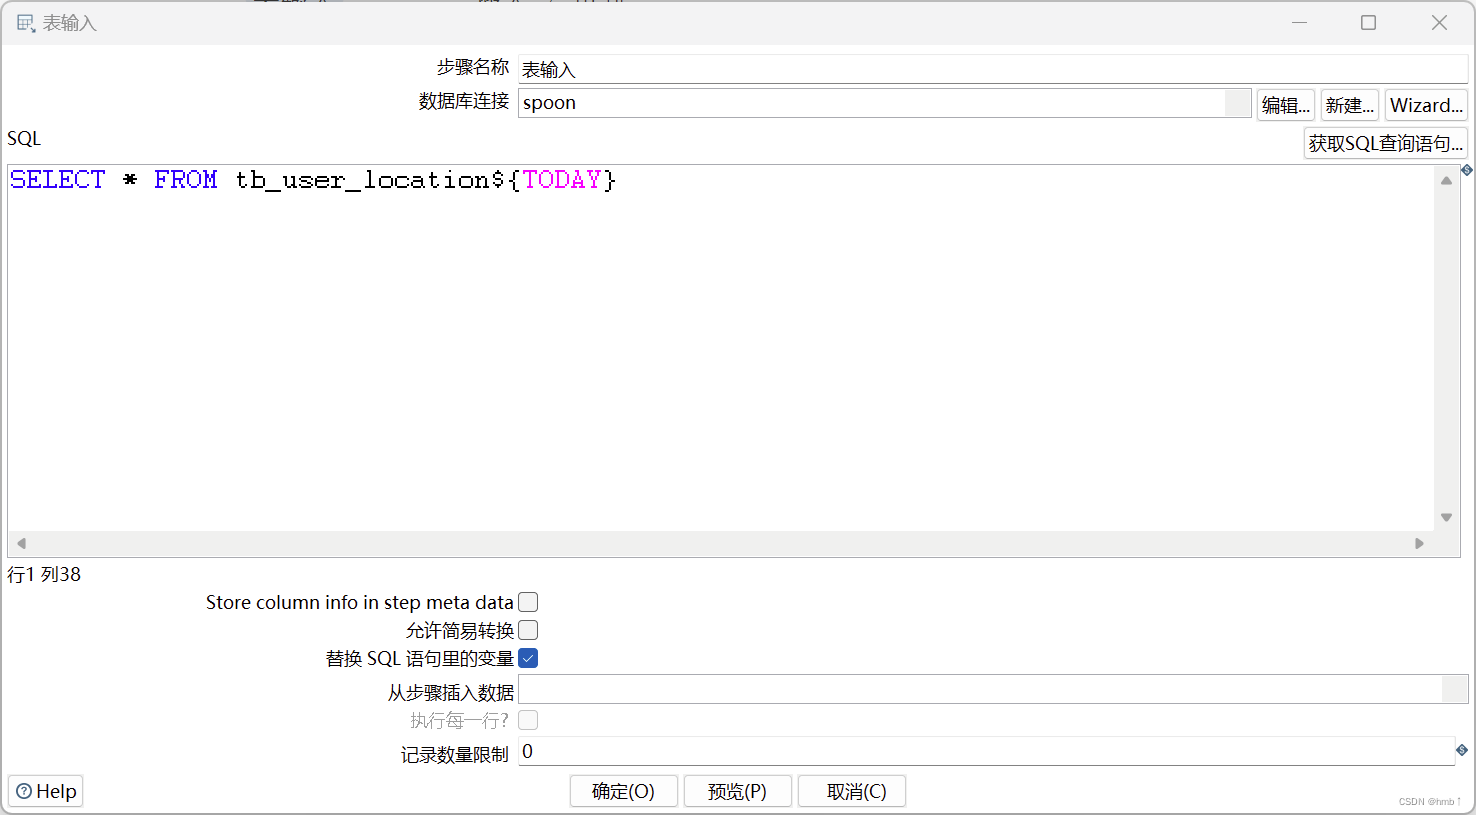Viewport: 1476px width, 815px height.
Task: Click the variable diamond icon beside record limit
Action: (1462, 750)
